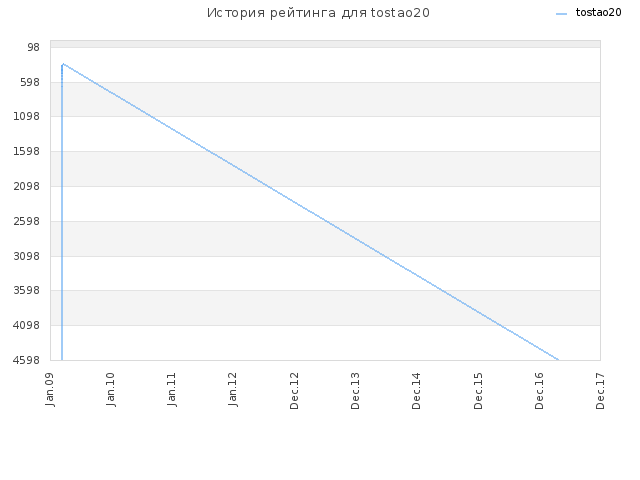Select the Dec.13 x-axis label
The width and height of the screenshot is (640, 480).
tap(355, 391)
